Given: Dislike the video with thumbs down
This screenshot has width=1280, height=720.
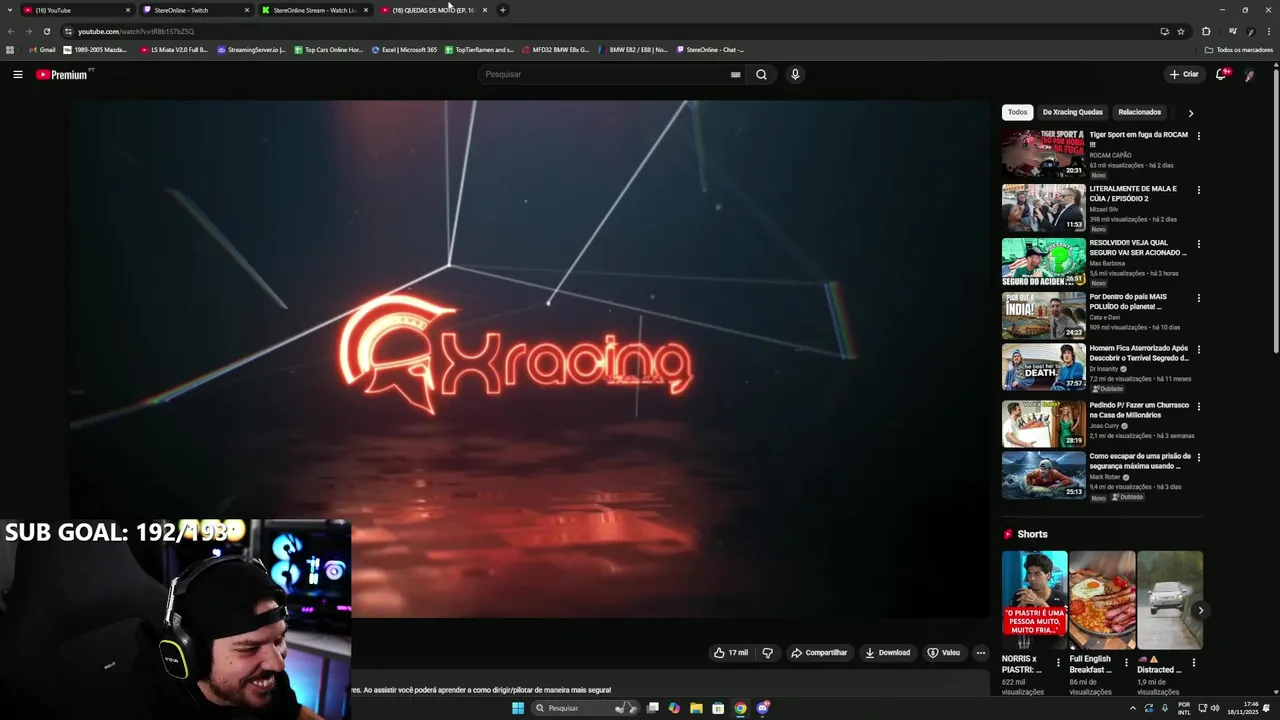Looking at the screenshot, I should 768,653.
